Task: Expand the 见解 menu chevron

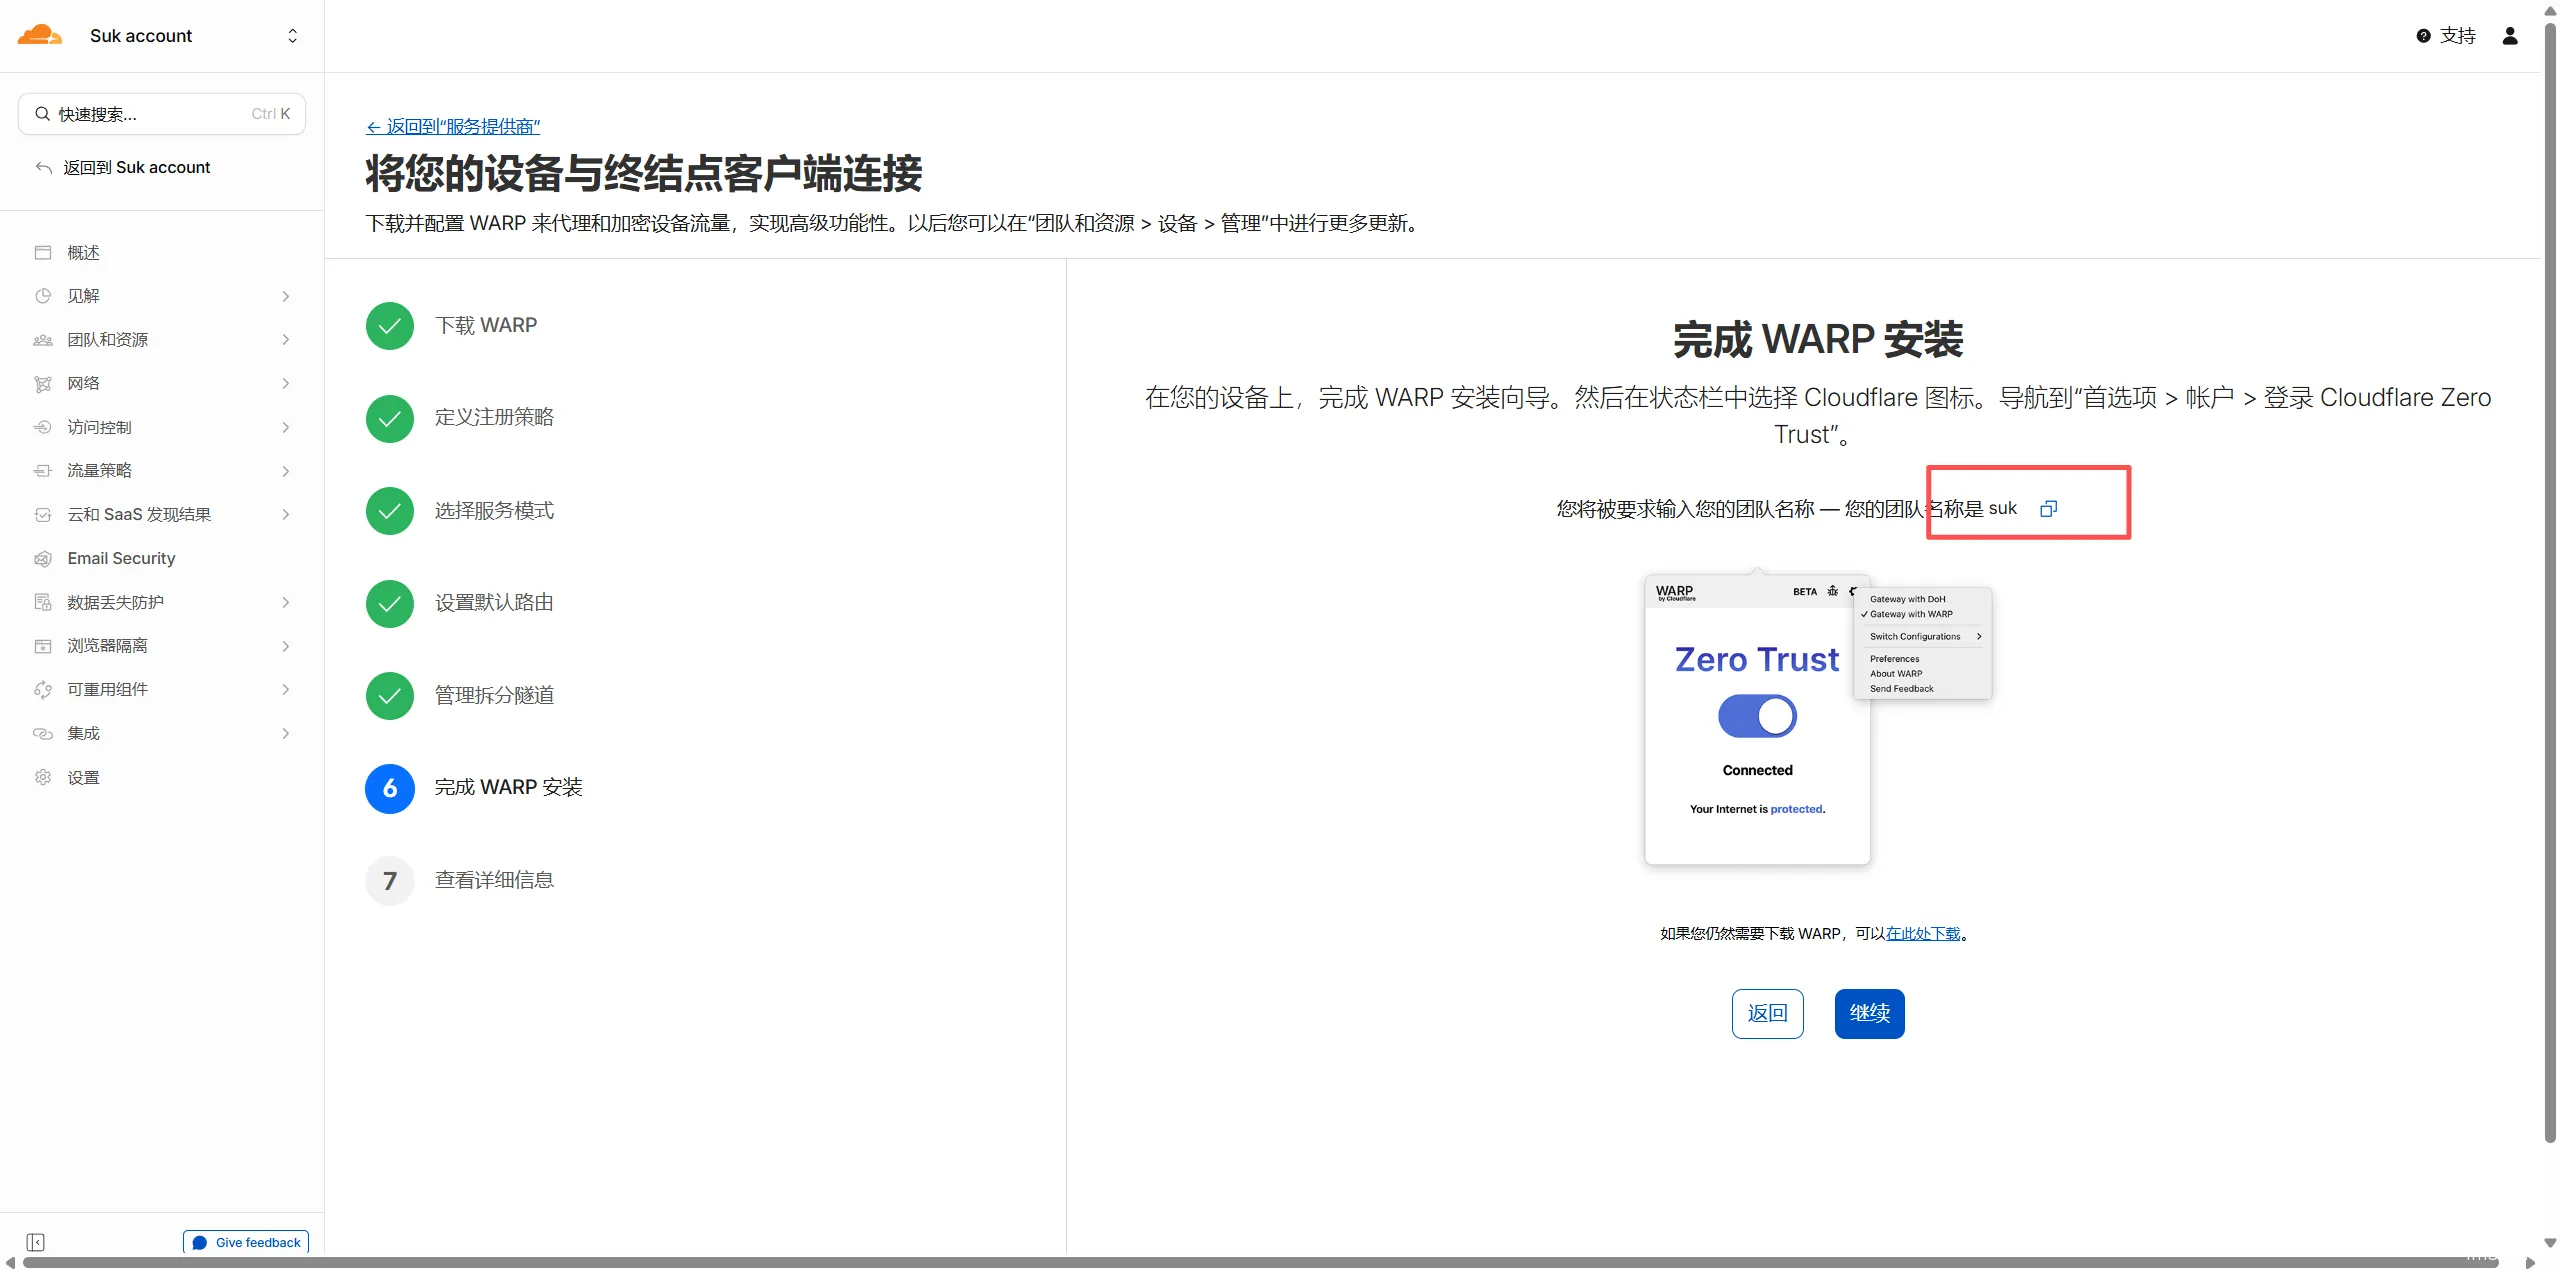Action: (x=286, y=296)
